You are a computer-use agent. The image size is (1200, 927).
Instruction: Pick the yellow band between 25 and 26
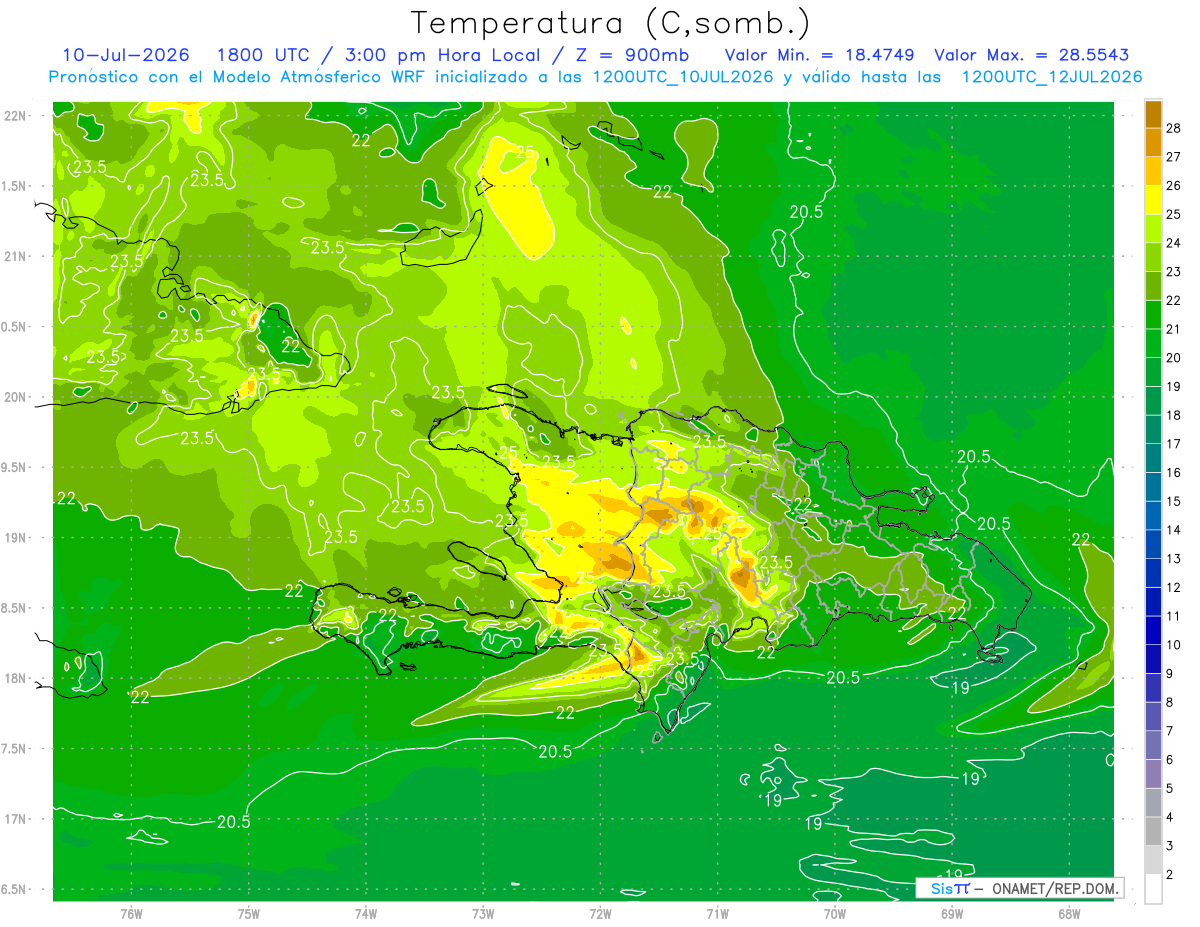pyautogui.click(x=1153, y=201)
